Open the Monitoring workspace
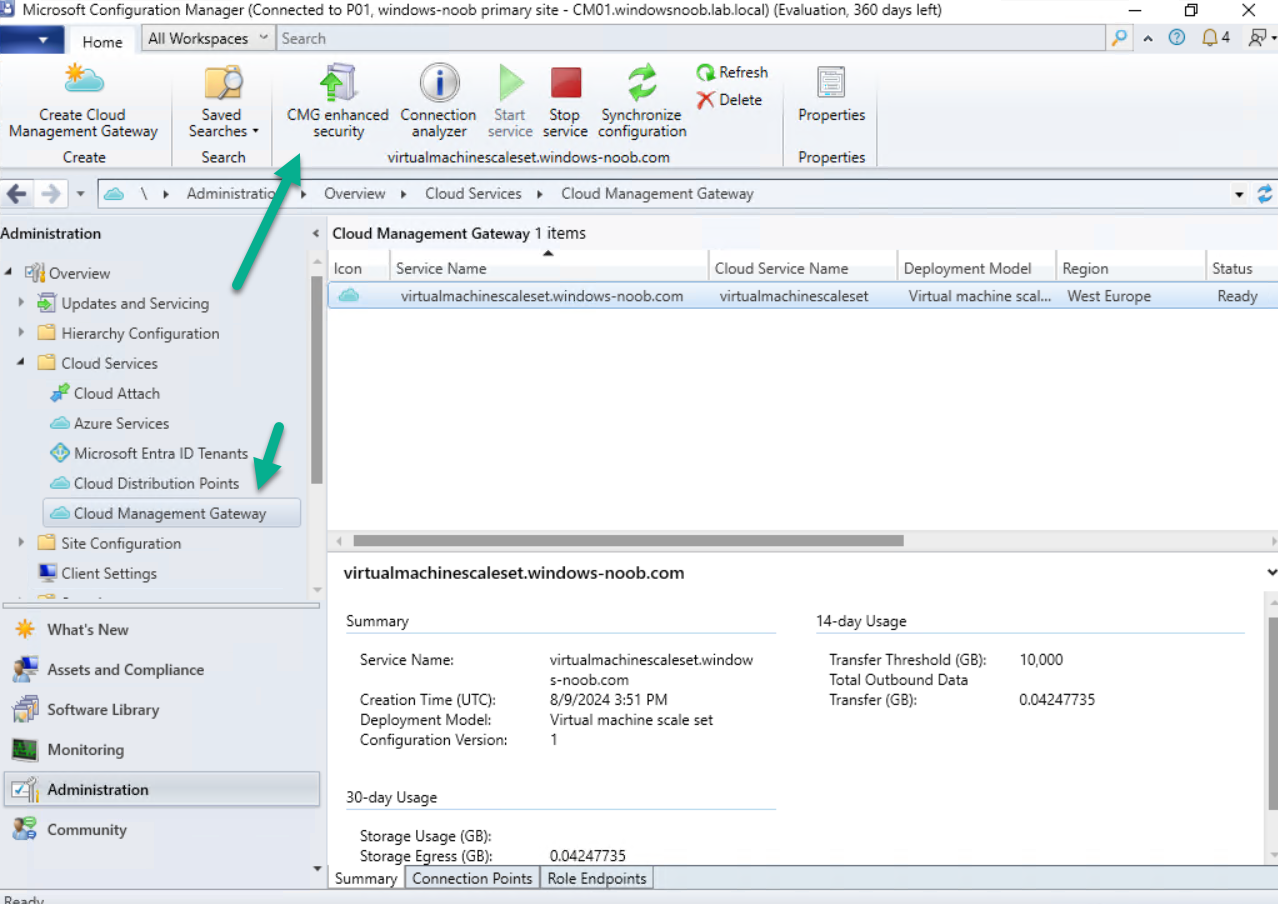Image resolution: width=1278 pixels, height=904 pixels. point(160,750)
